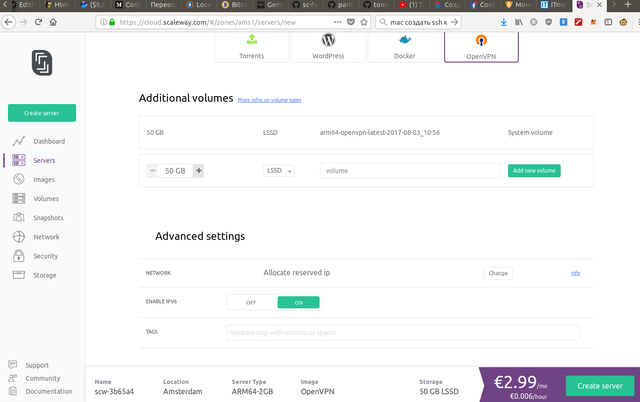Open the Storage section
The width and height of the screenshot is (640, 402).
tap(44, 275)
